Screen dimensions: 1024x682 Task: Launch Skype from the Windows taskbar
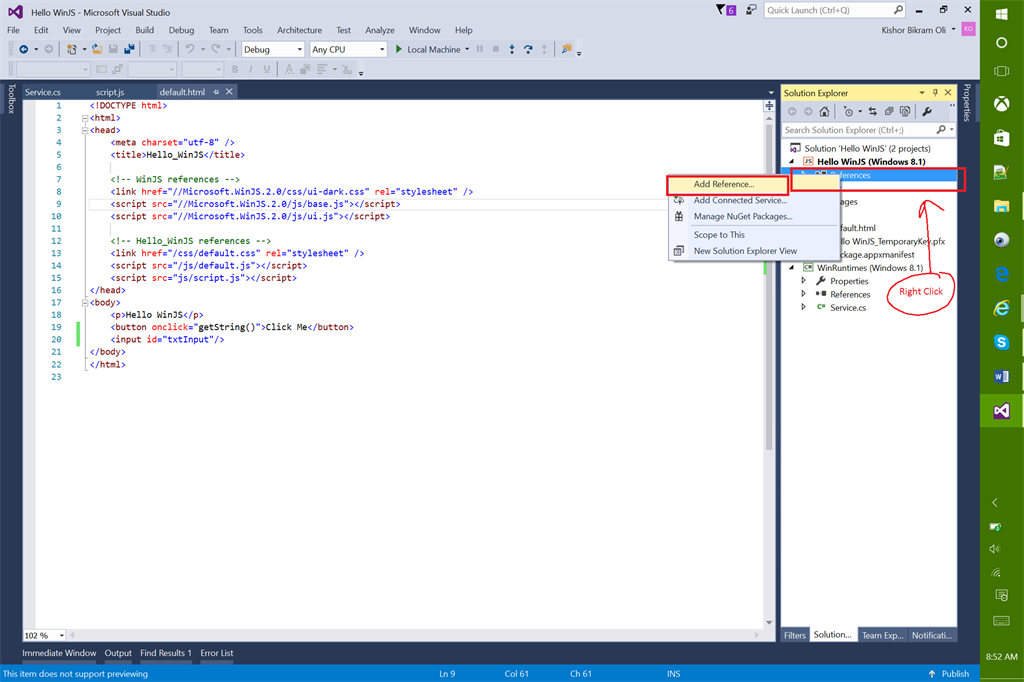click(x=1001, y=342)
